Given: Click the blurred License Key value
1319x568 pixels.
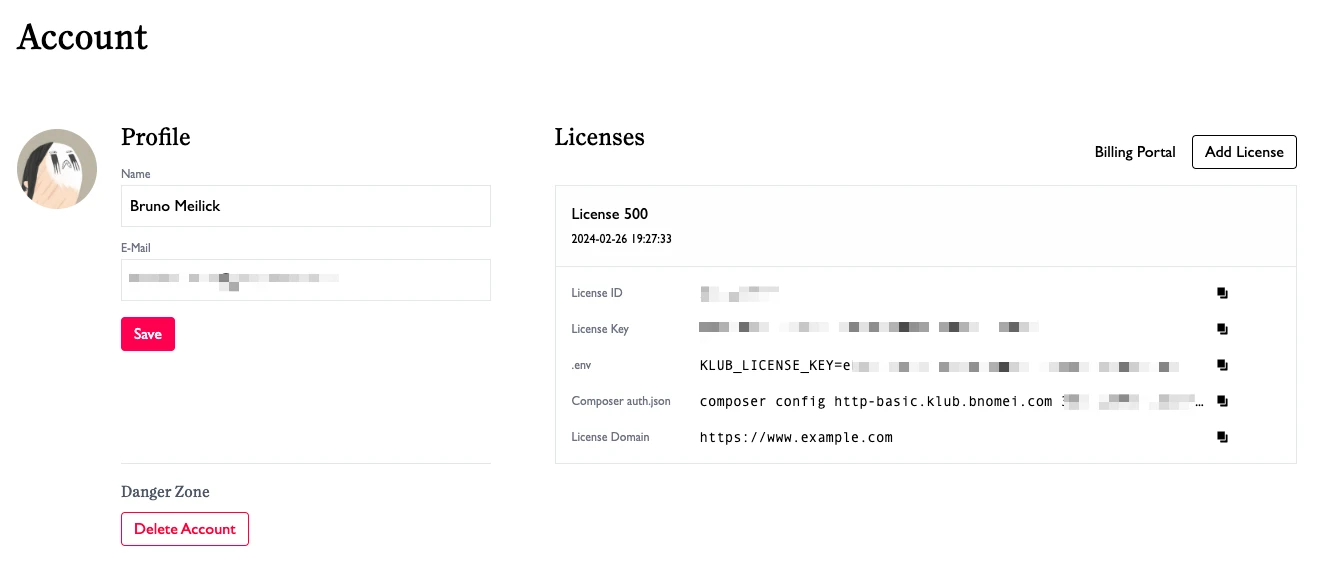Looking at the screenshot, I should 868,327.
